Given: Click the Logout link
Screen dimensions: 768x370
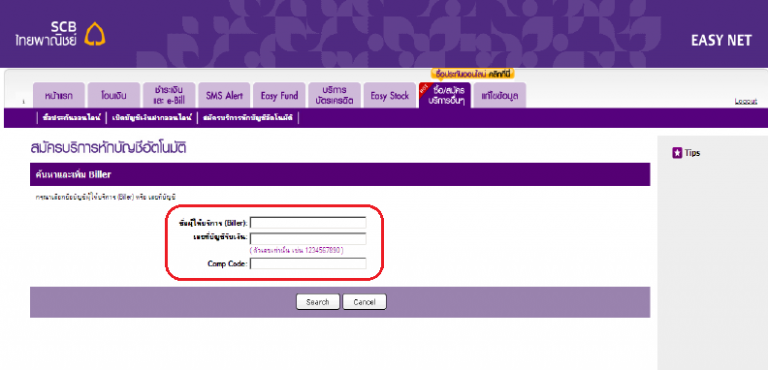Looking at the screenshot, I should 745,101.
